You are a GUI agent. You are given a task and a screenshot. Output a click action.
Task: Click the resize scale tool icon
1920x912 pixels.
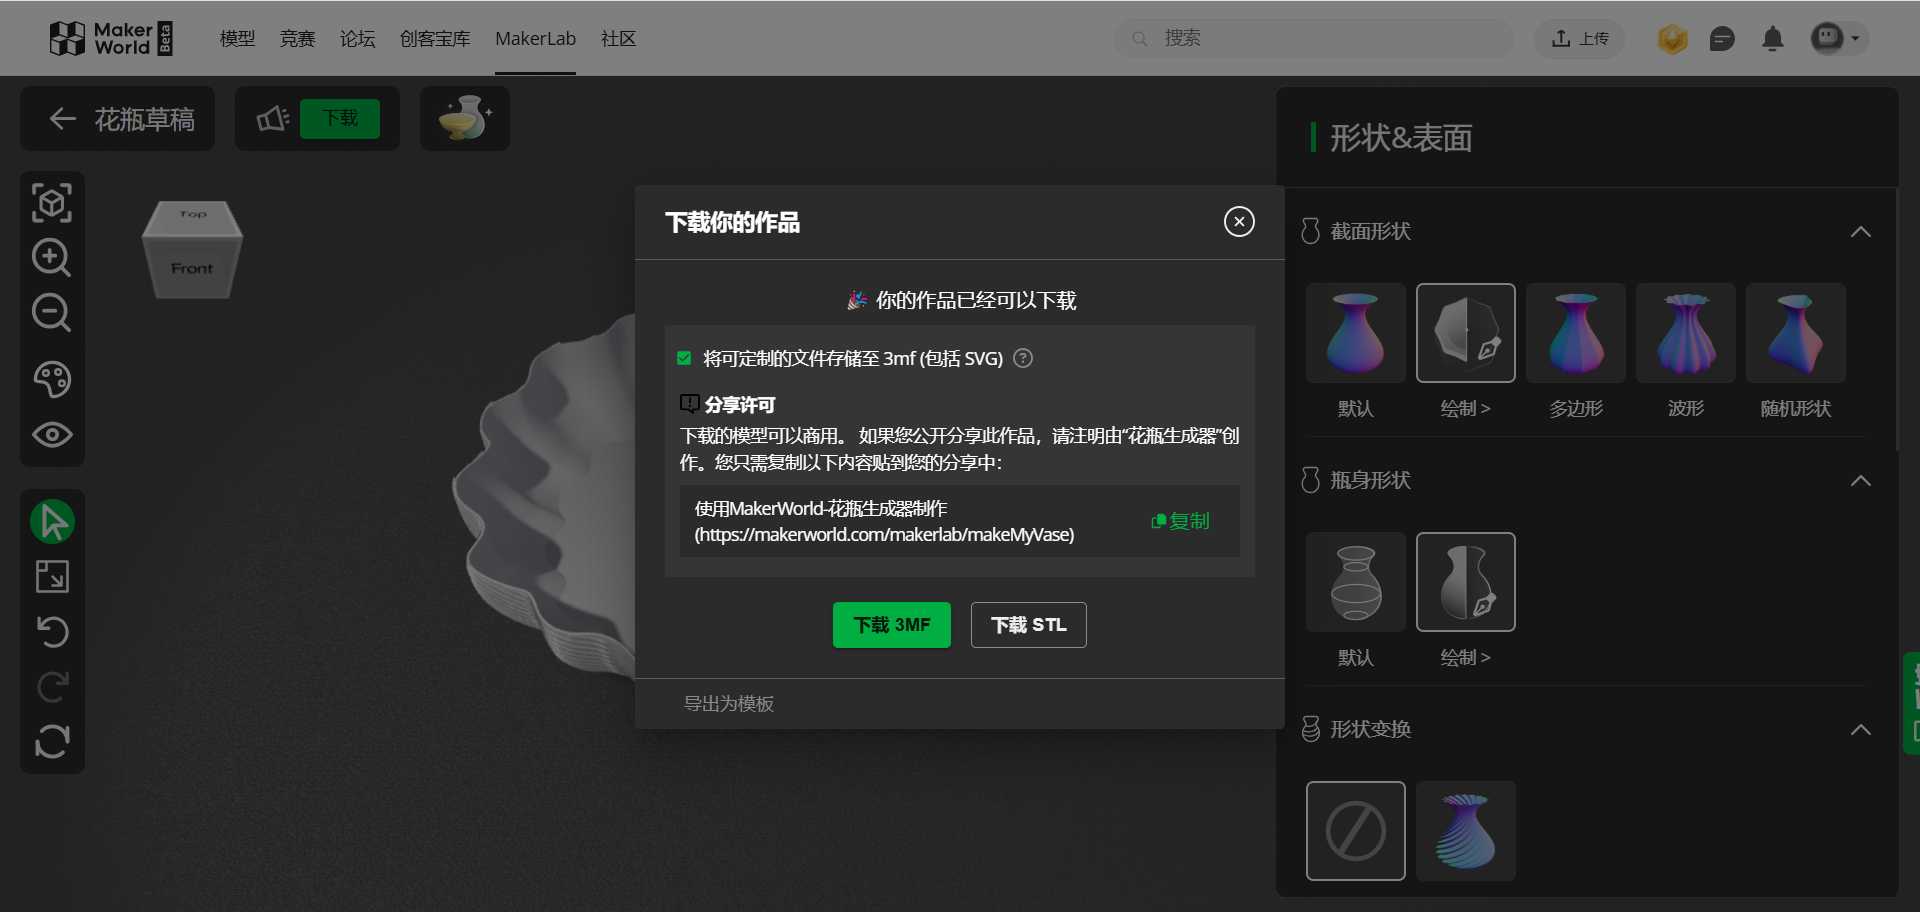tap(52, 577)
